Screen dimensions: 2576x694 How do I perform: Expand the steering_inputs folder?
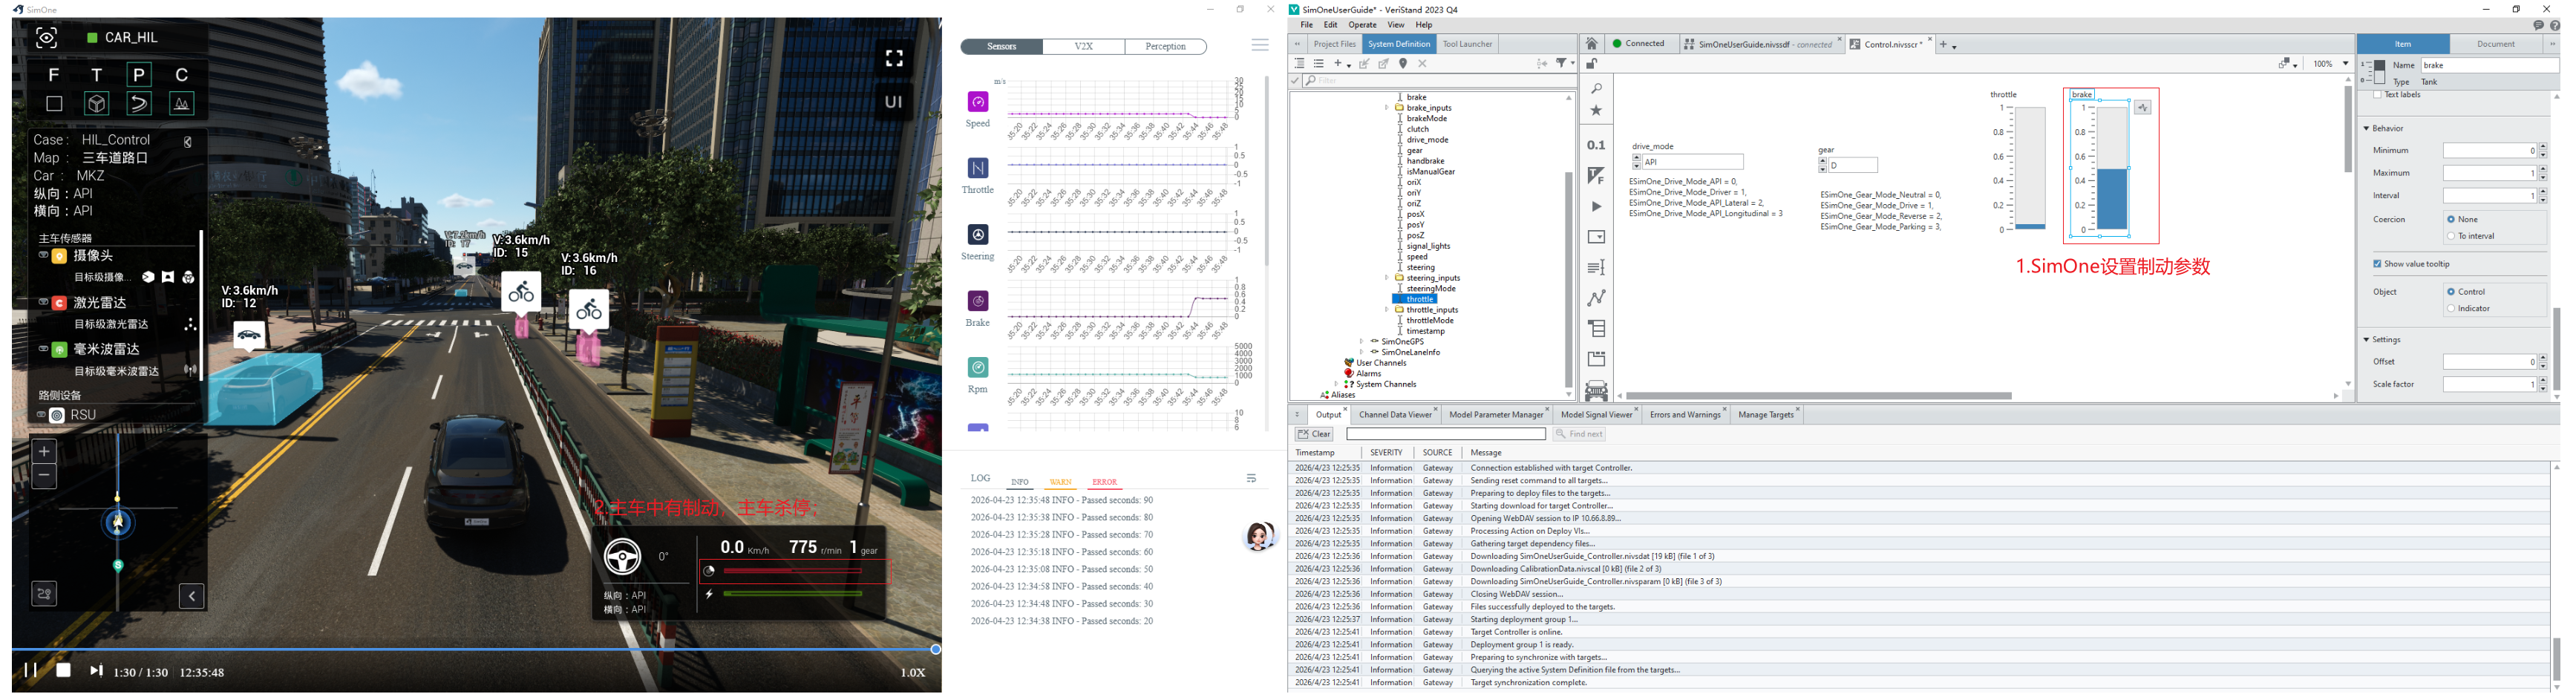tap(1386, 278)
